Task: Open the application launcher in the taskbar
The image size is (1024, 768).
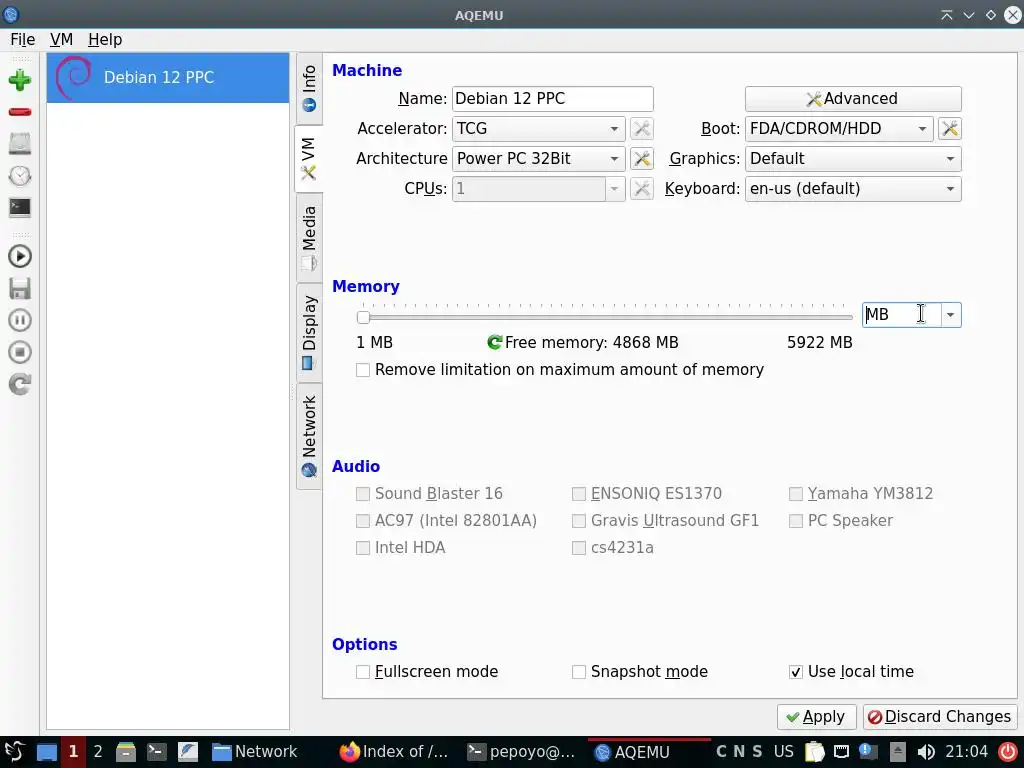Action: pyautogui.click(x=14, y=752)
